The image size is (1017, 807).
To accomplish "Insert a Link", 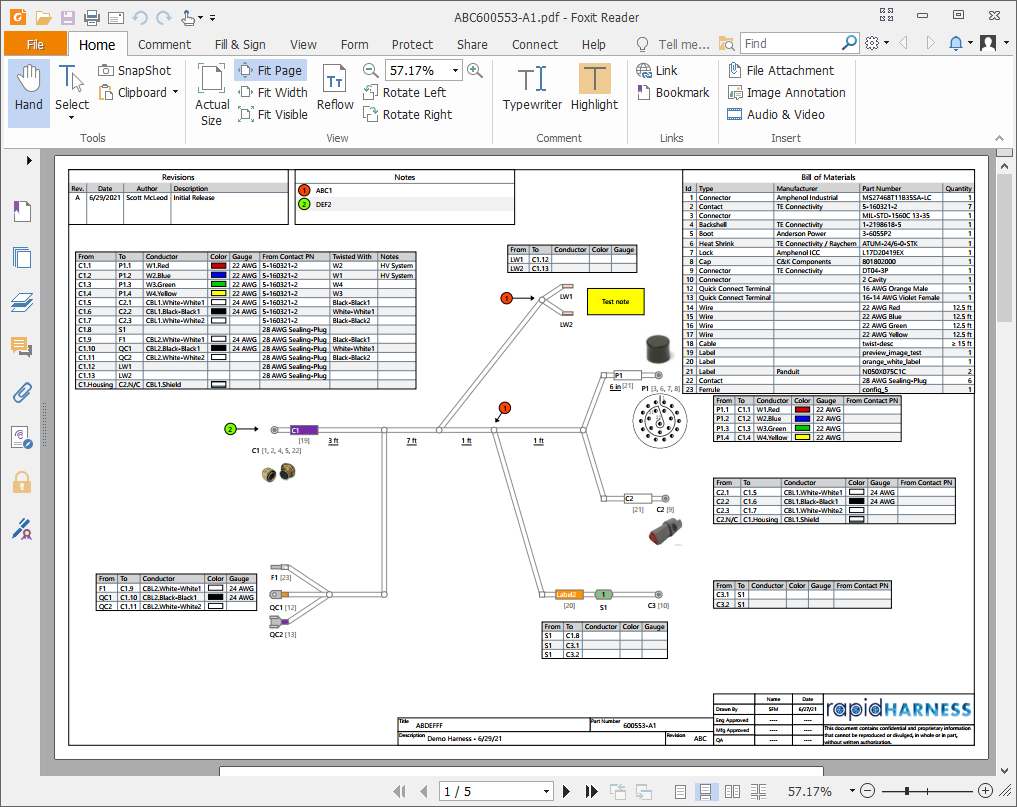I will (657, 70).
